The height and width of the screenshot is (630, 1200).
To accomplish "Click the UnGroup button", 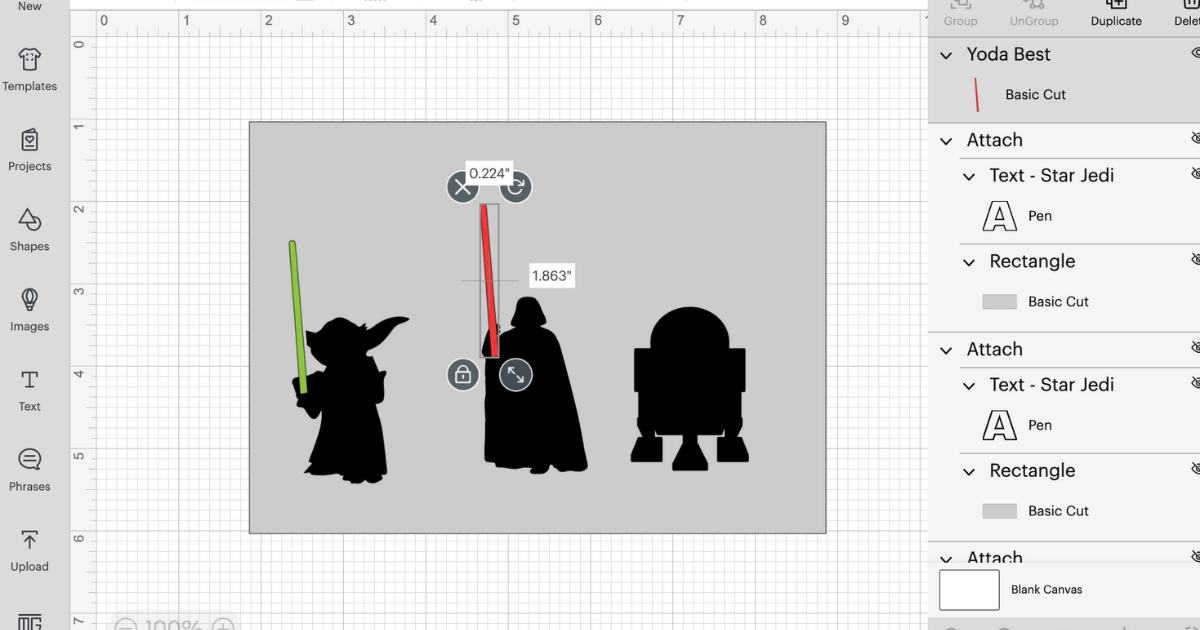I will point(1034,13).
